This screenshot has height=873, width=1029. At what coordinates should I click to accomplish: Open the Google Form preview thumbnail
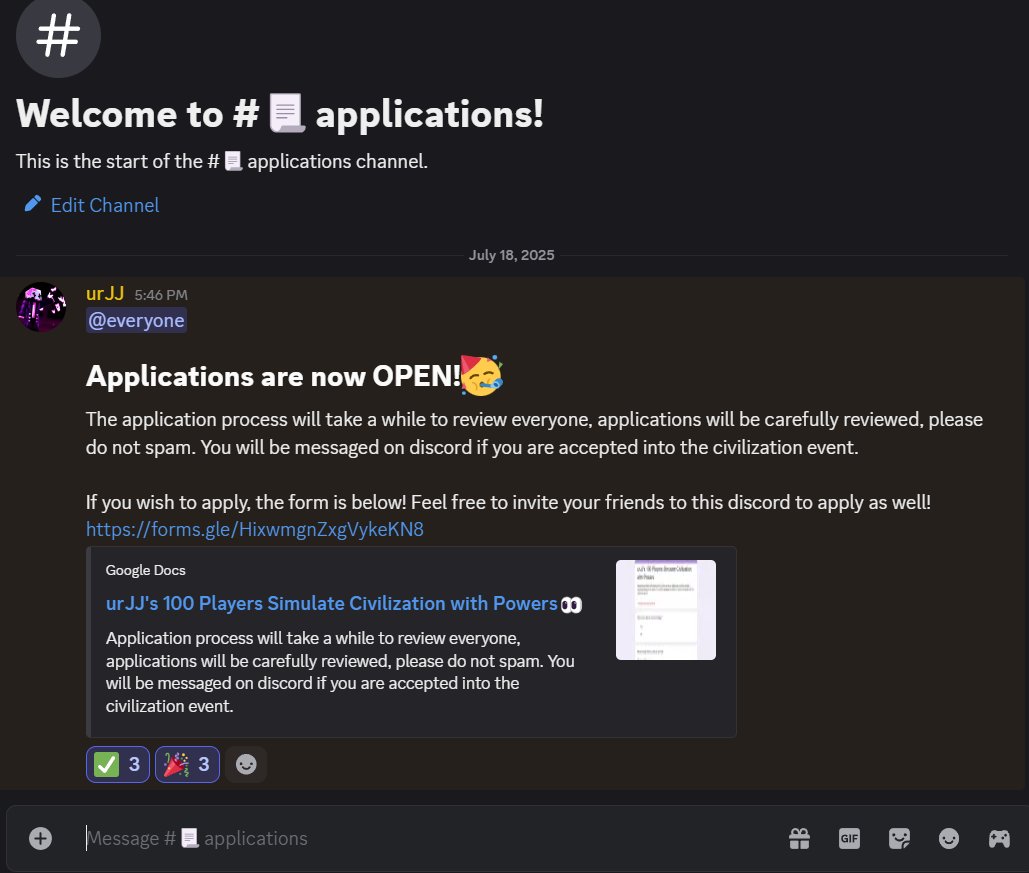665,610
